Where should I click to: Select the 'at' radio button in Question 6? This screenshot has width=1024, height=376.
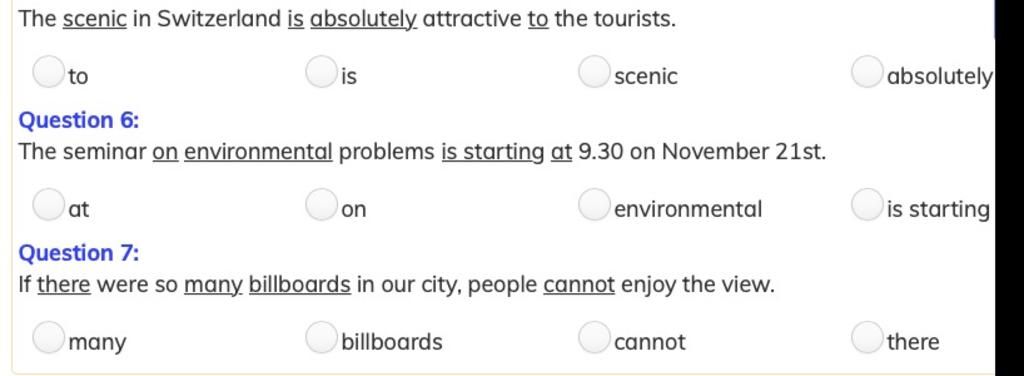coord(48,205)
